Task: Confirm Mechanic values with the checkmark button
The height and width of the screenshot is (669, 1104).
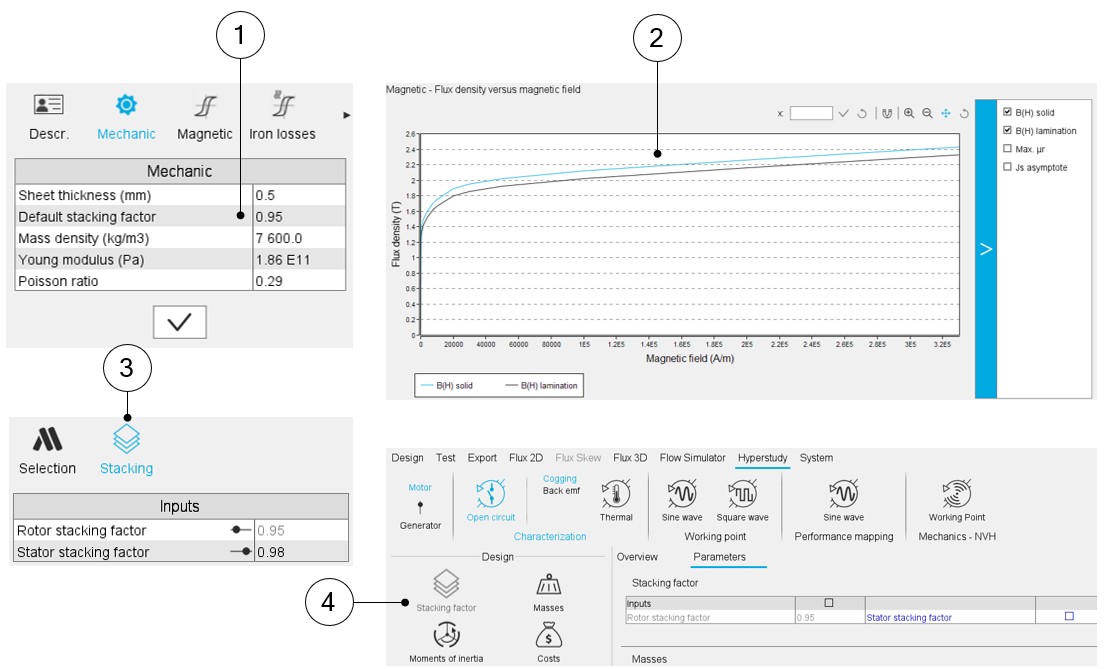Action: 180,323
